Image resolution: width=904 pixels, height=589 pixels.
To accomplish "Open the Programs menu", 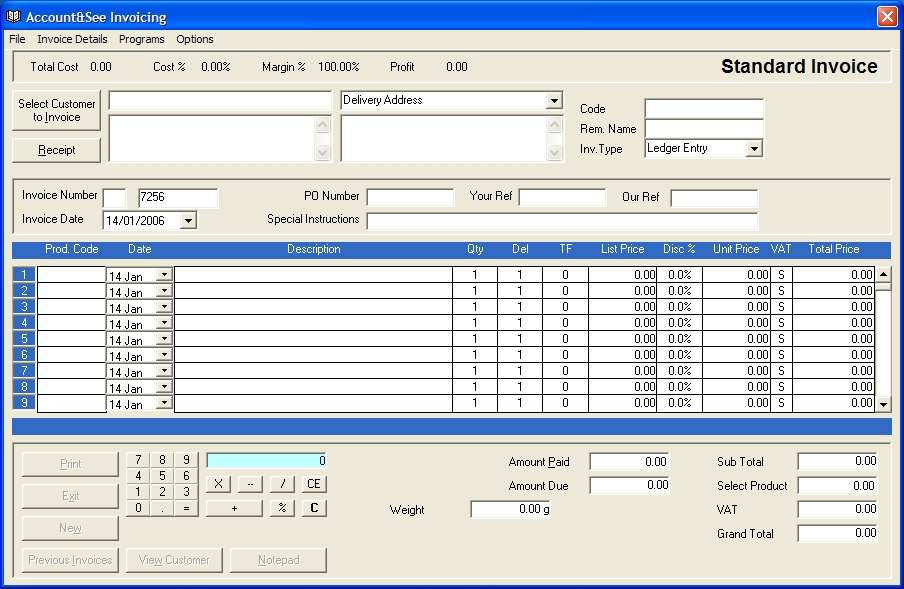I will [x=141, y=39].
